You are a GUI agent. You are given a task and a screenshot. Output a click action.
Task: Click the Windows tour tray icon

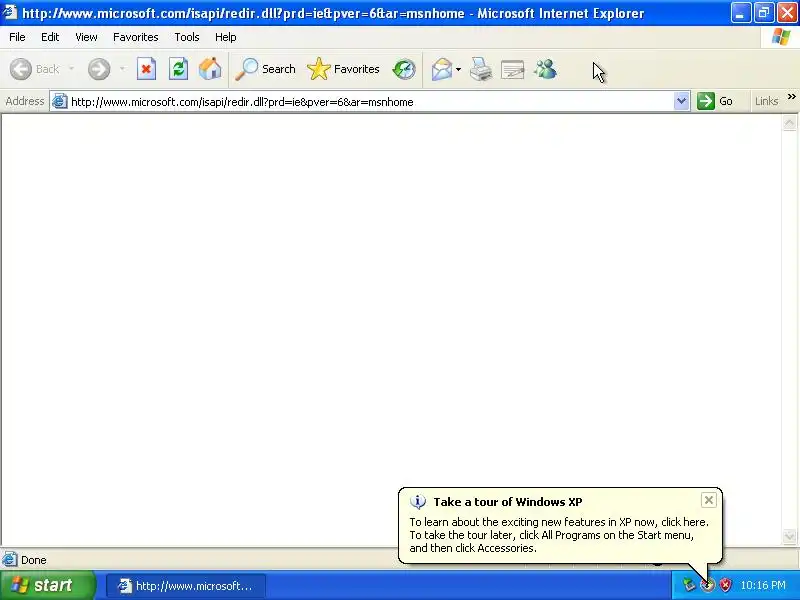click(708, 585)
